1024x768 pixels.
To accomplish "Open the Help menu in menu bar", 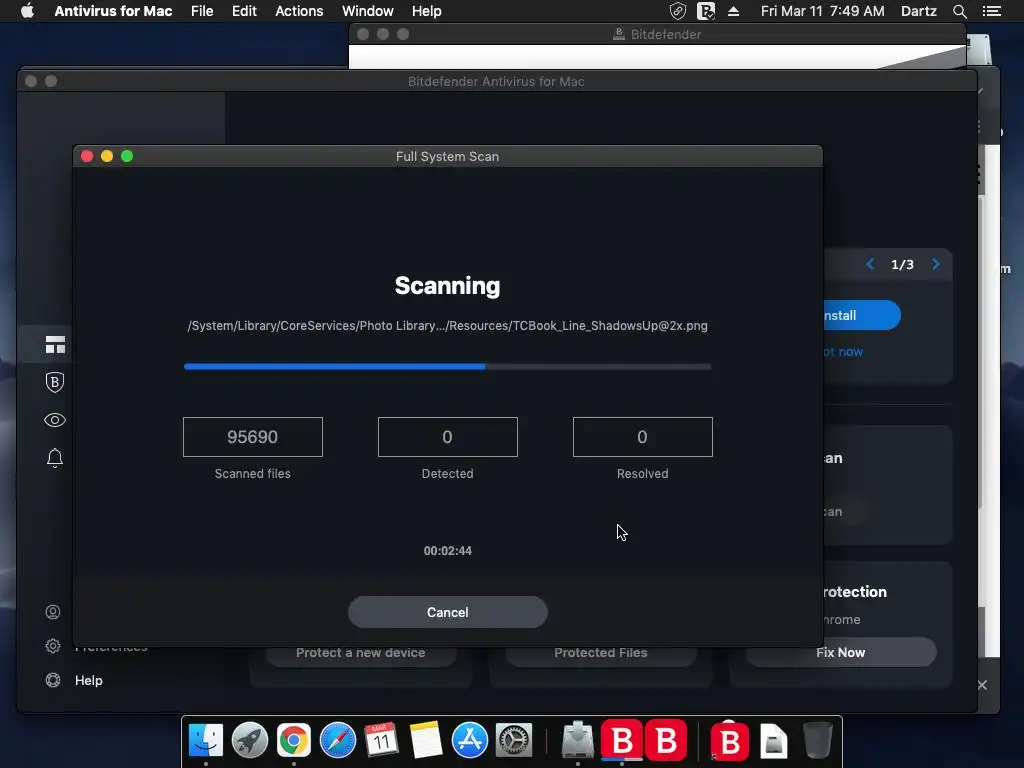I will point(426,11).
